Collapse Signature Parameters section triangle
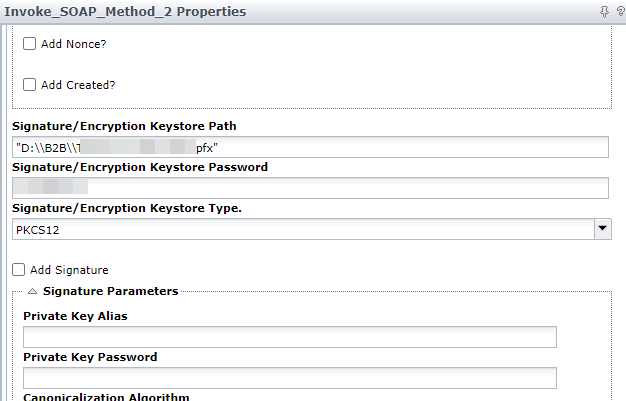The height and width of the screenshot is (401, 626). [32, 291]
